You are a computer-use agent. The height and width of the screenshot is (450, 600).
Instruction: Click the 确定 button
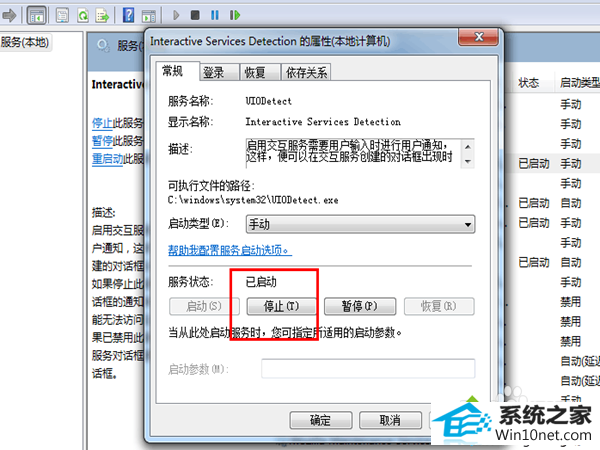click(321, 421)
